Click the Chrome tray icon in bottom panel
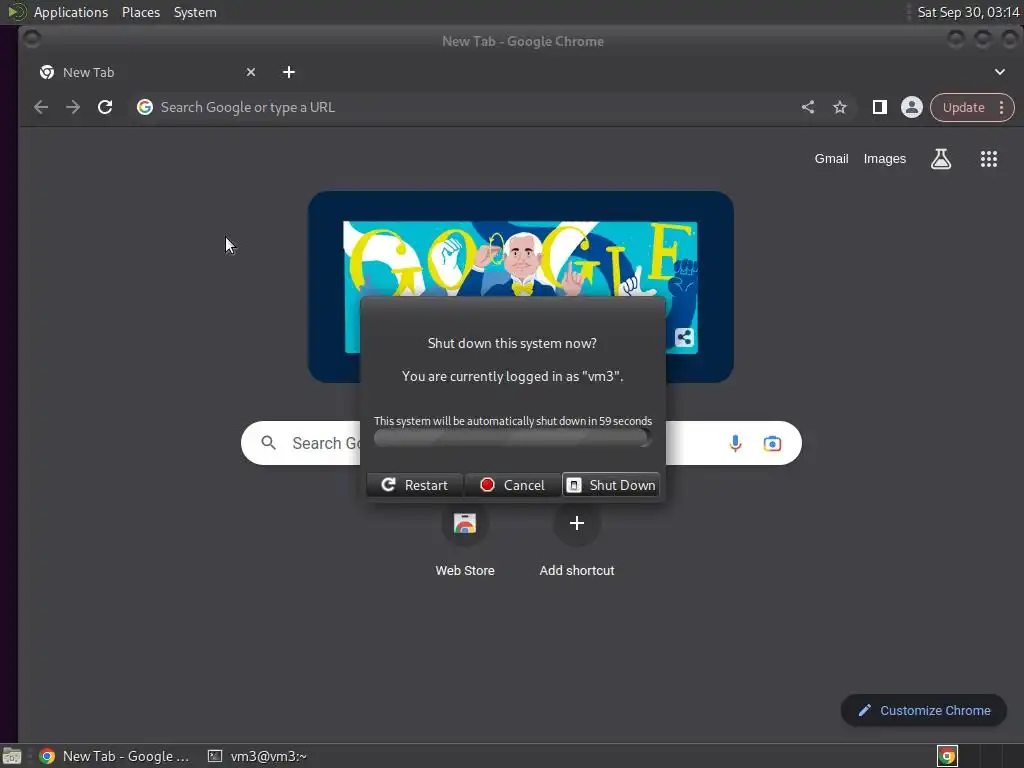The image size is (1024, 768). (x=946, y=756)
